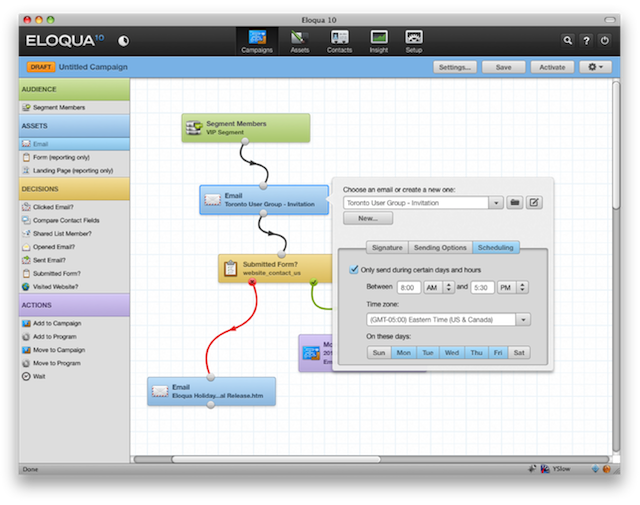Open the email selection dropdown arrow
The width and height of the screenshot is (640, 505).
[496, 202]
